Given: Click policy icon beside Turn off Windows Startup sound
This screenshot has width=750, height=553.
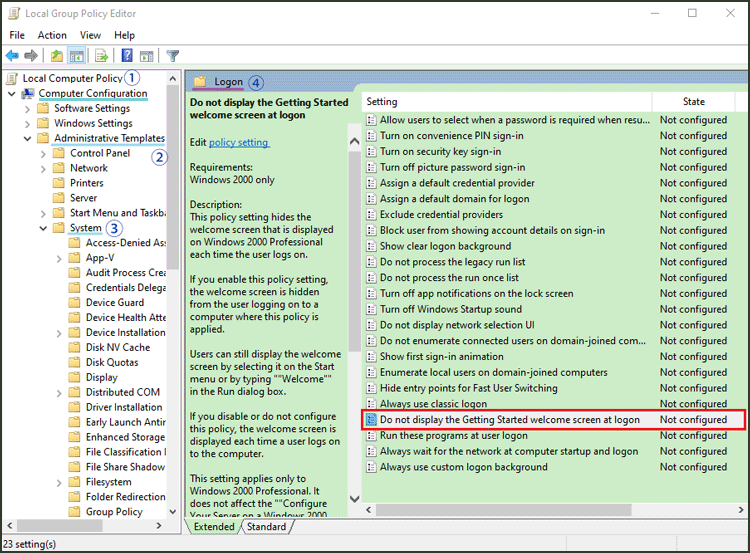Looking at the screenshot, I should click(371, 310).
